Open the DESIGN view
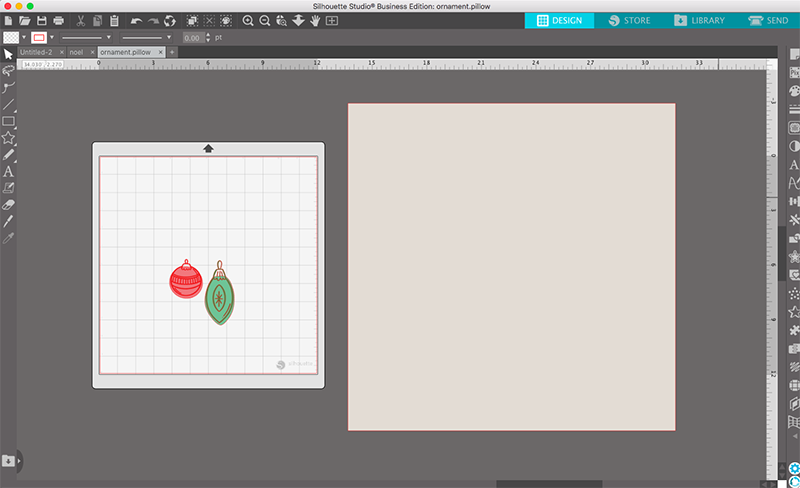This screenshot has height=488, width=800. pos(559,20)
